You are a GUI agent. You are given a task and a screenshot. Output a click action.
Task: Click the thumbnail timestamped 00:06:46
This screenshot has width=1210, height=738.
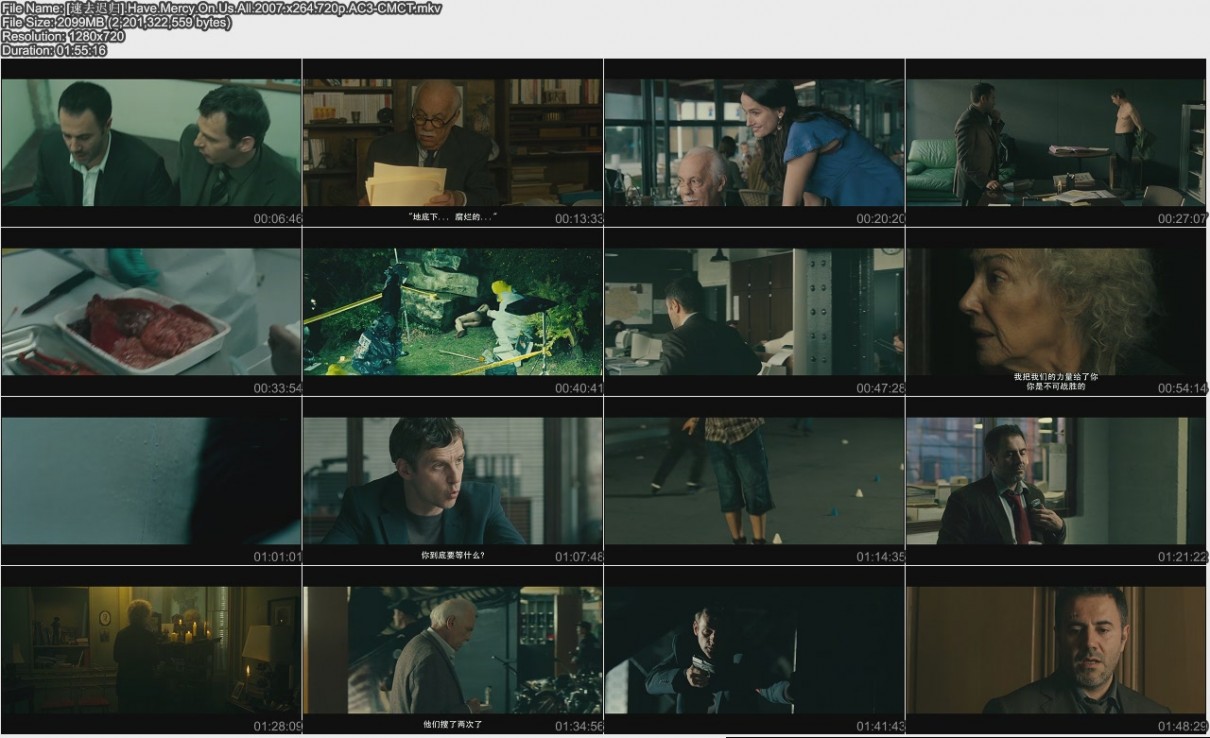pyautogui.click(x=151, y=143)
